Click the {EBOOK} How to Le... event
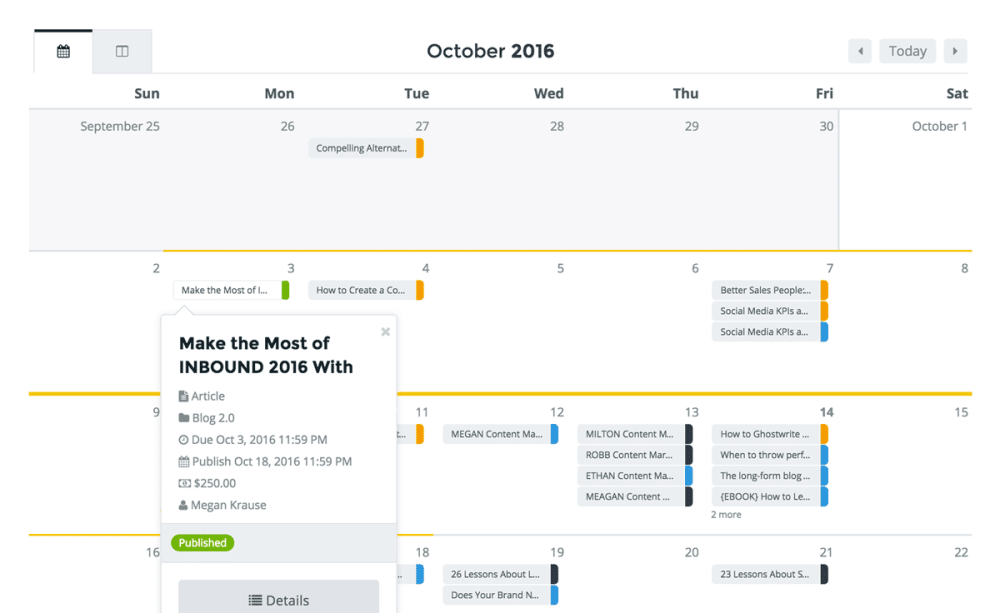The width and height of the screenshot is (1000, 613). click(x=770, y=497)
